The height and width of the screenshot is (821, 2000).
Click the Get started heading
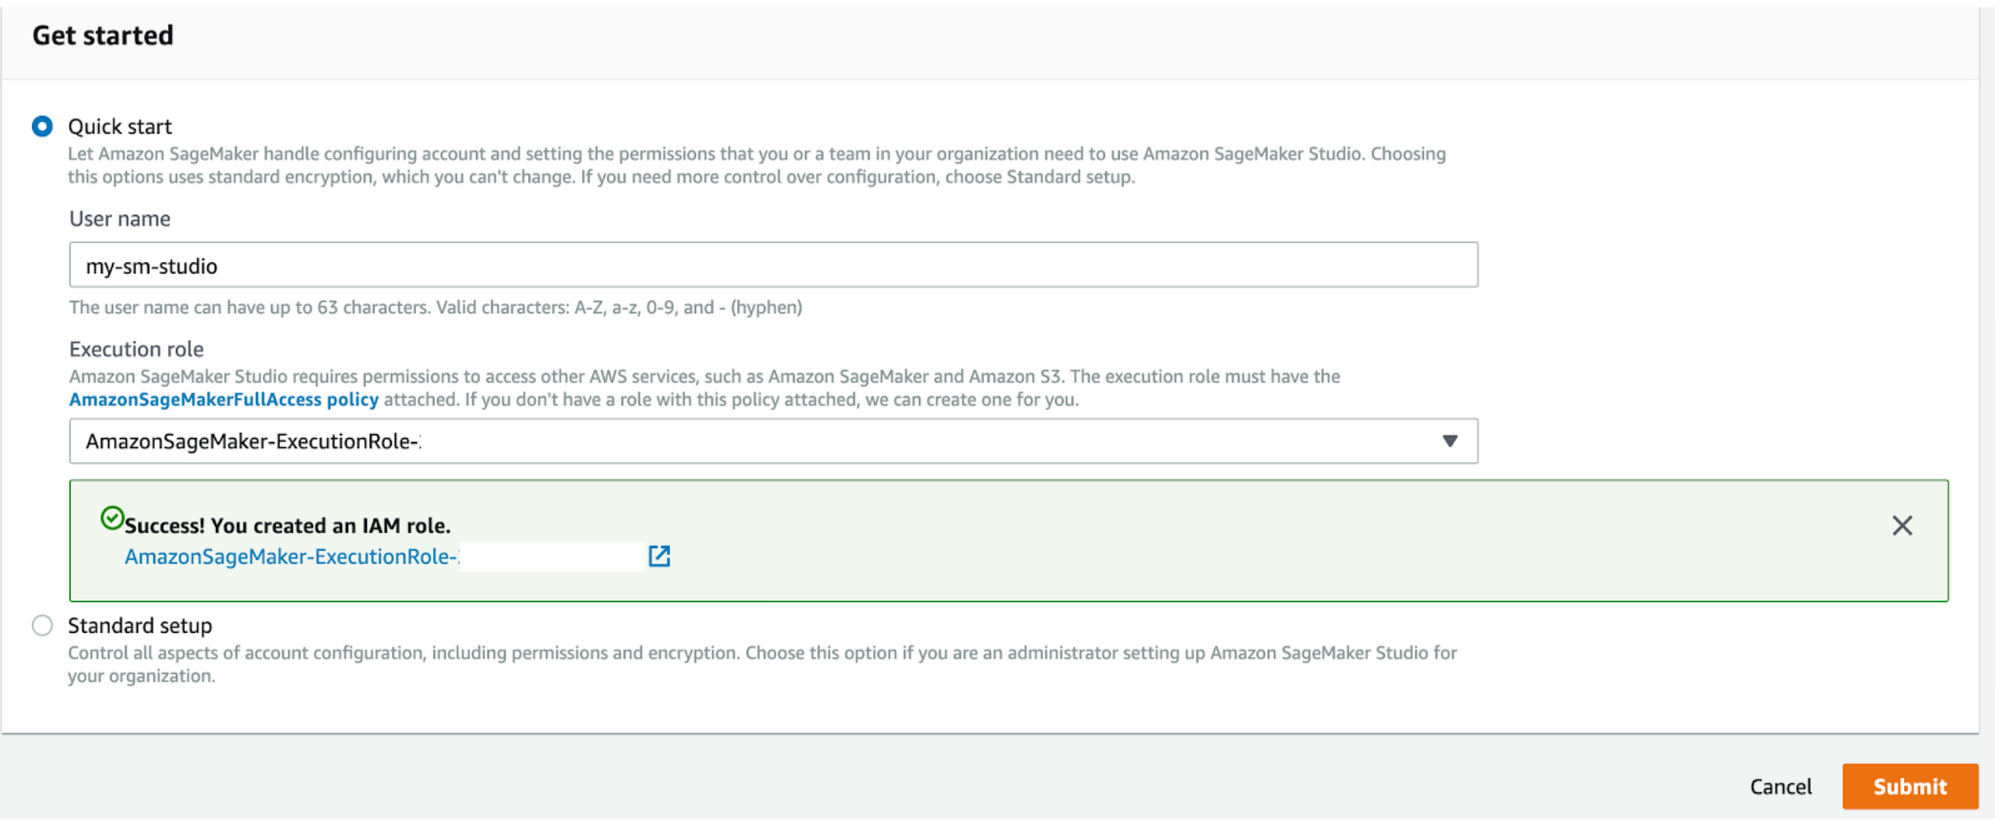click(103, 36)
